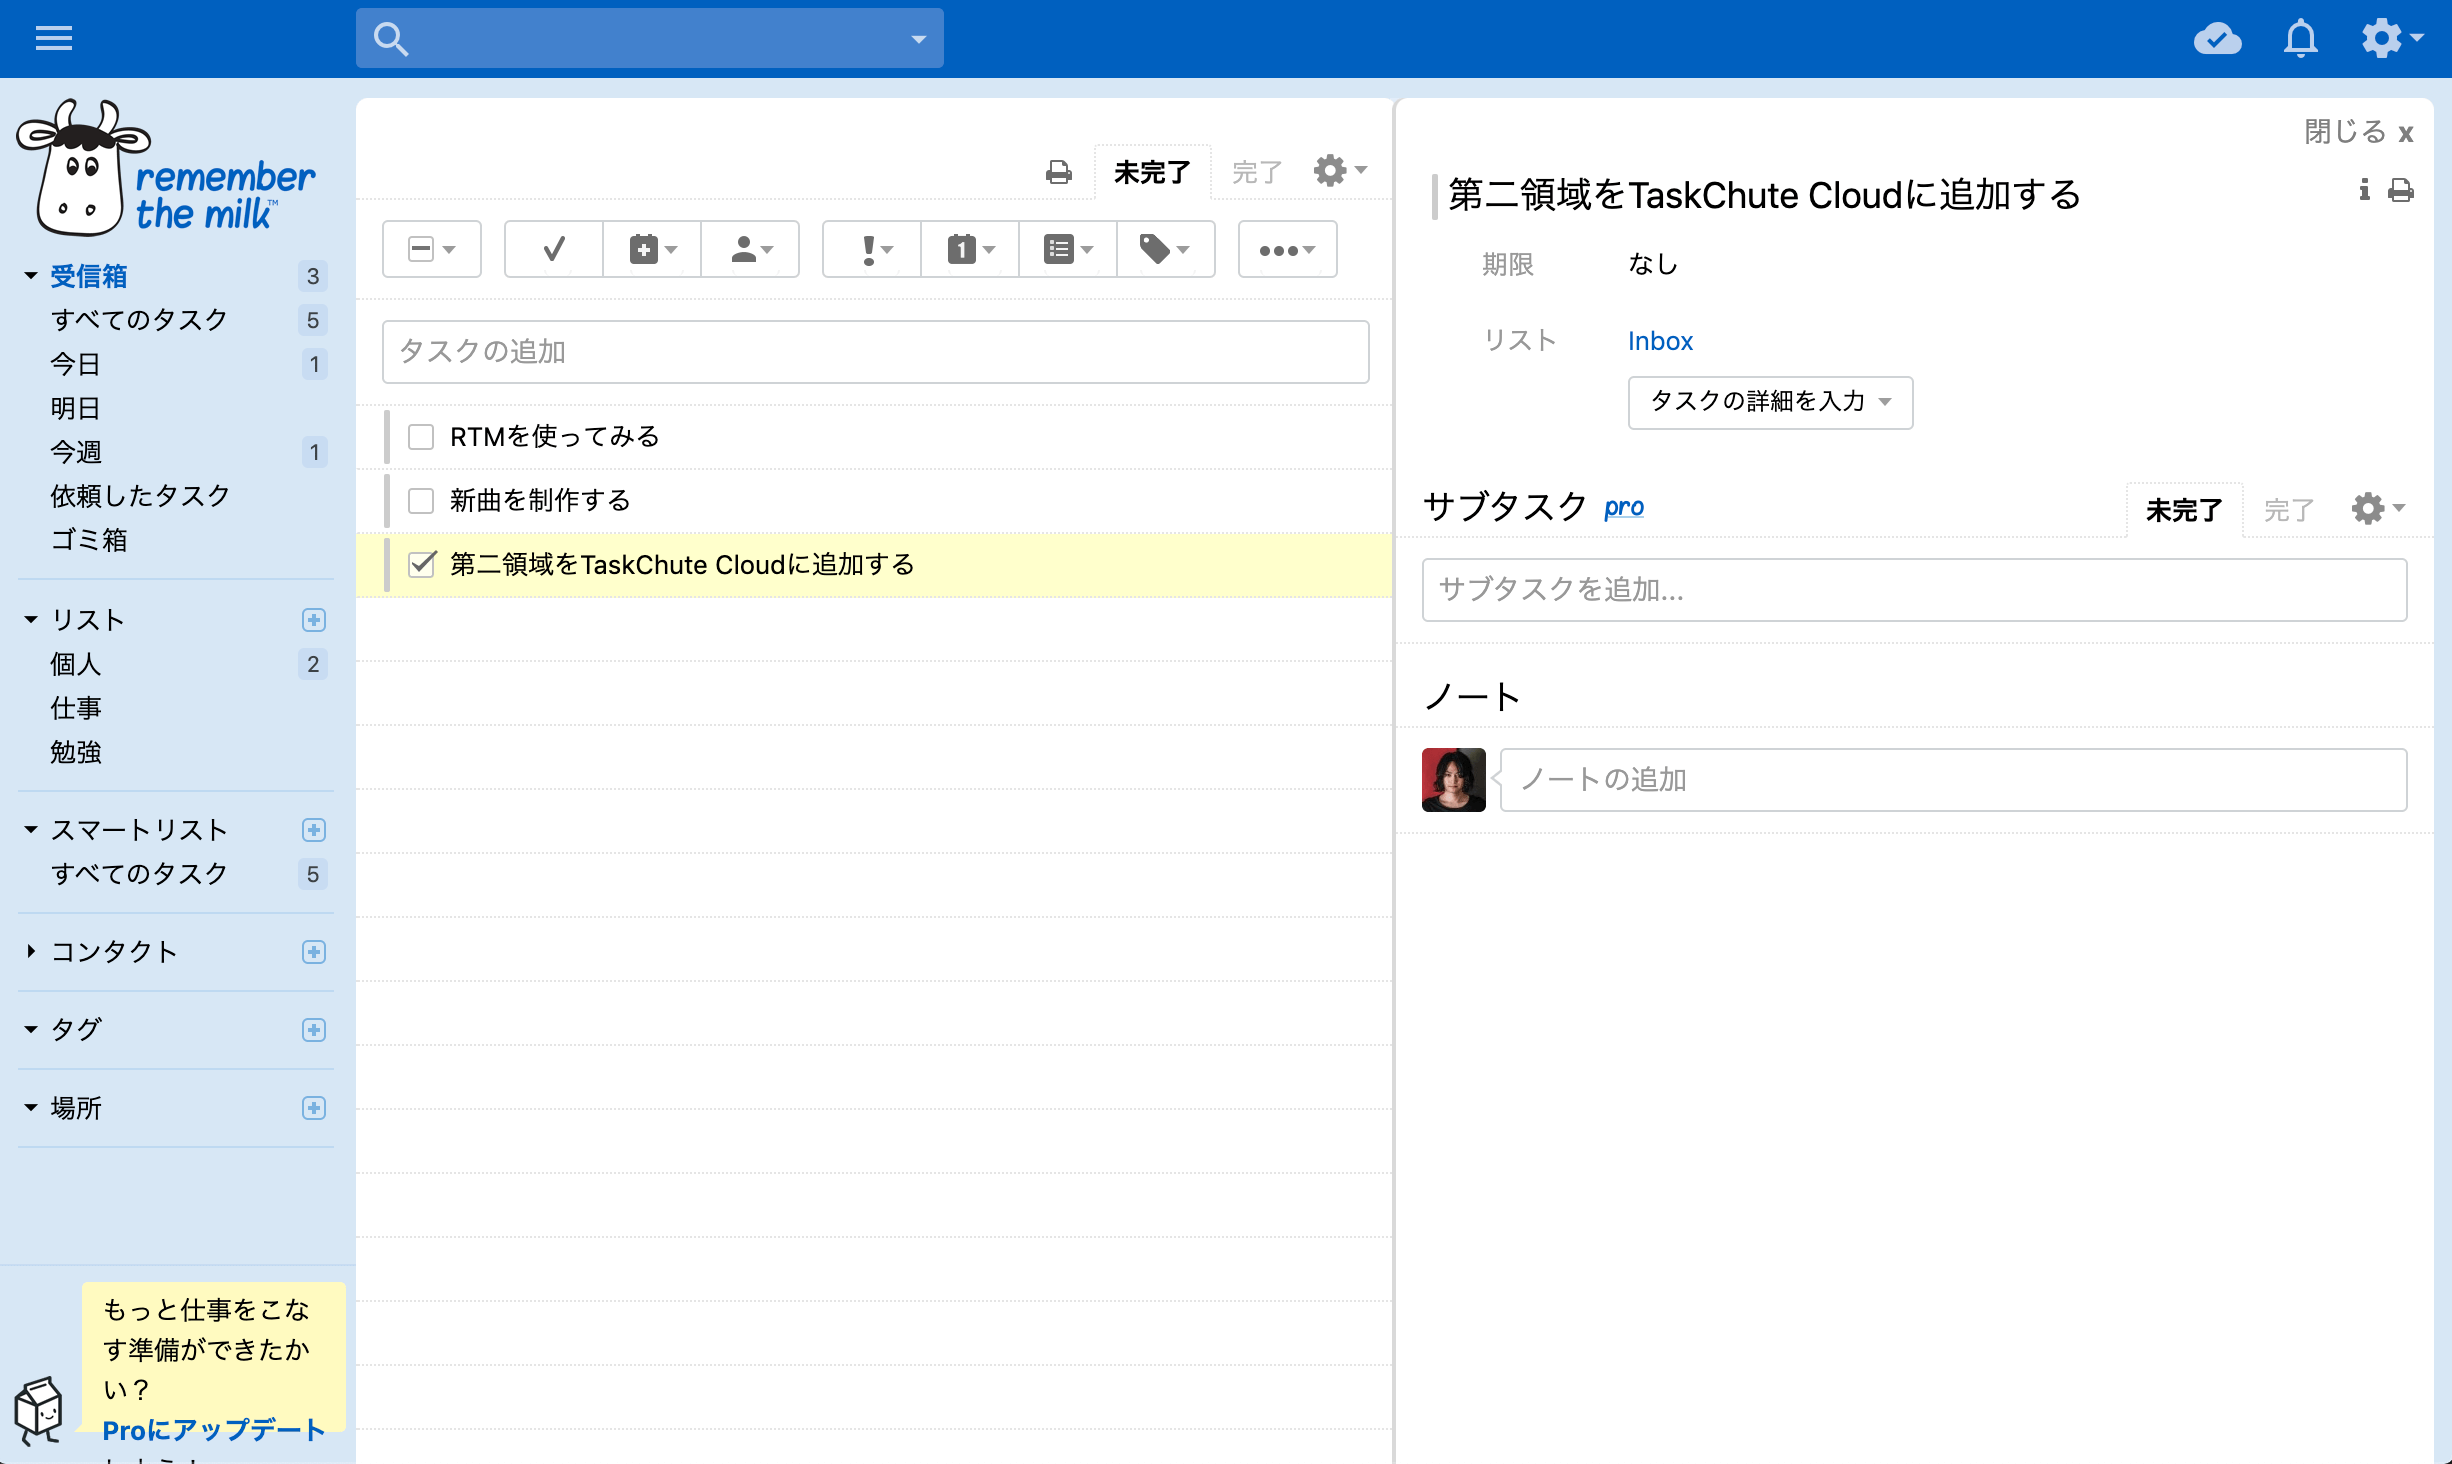The image size is (2452, 1464).
Task: Add a new list with plus icon
Action: [314, 620]
